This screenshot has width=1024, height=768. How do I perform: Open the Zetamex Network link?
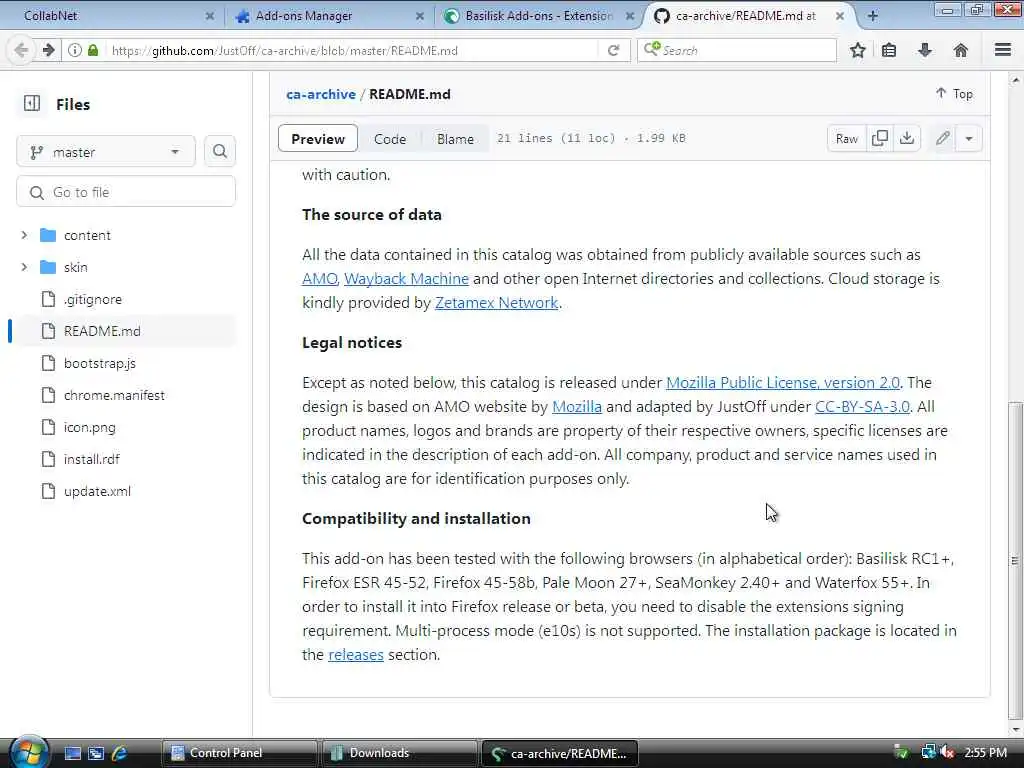pyautogui.click(x=496, y=303)
